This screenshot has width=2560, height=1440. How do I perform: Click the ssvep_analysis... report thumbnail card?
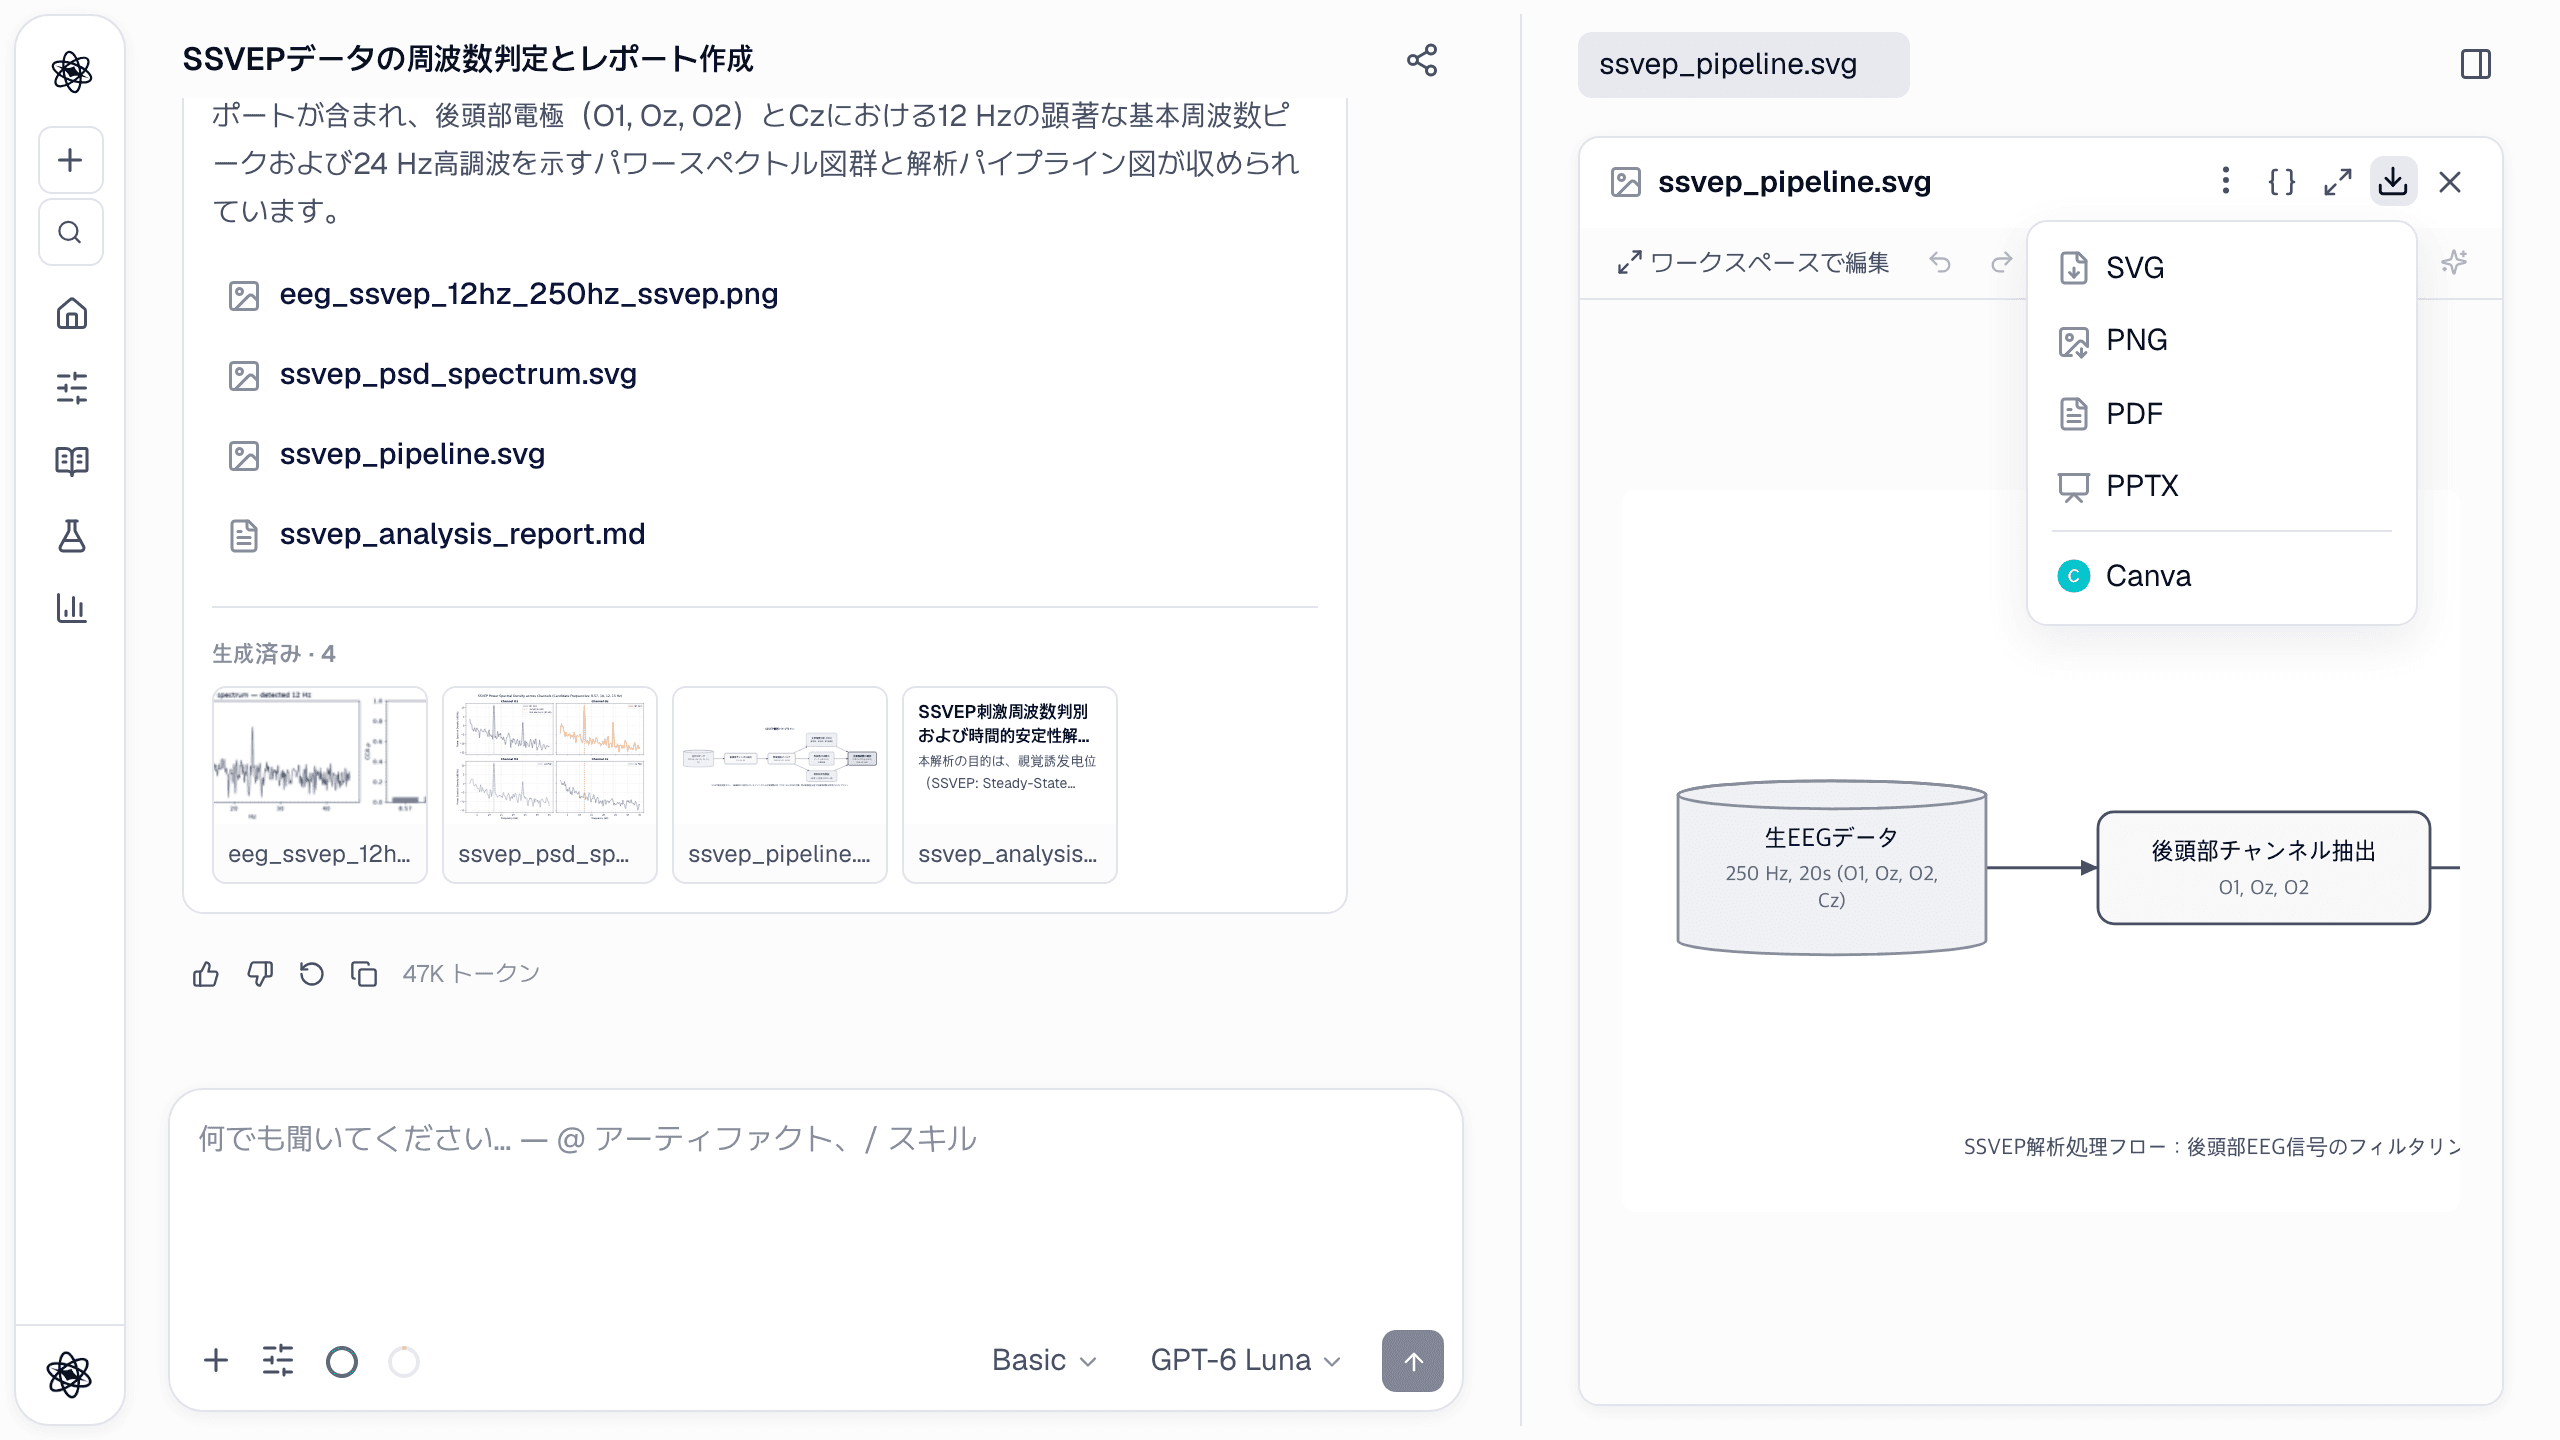(1010, 785)
